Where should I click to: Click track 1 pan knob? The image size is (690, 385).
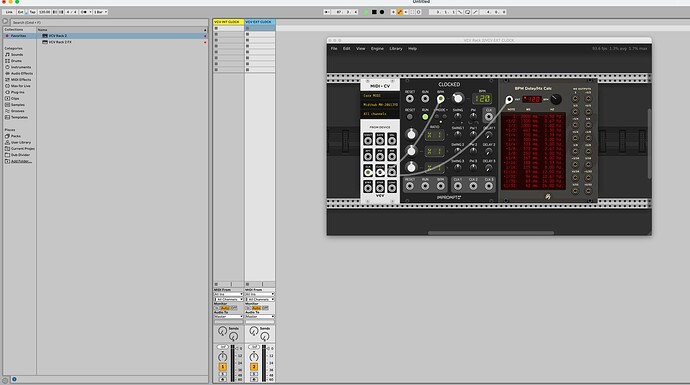(223, 356)
